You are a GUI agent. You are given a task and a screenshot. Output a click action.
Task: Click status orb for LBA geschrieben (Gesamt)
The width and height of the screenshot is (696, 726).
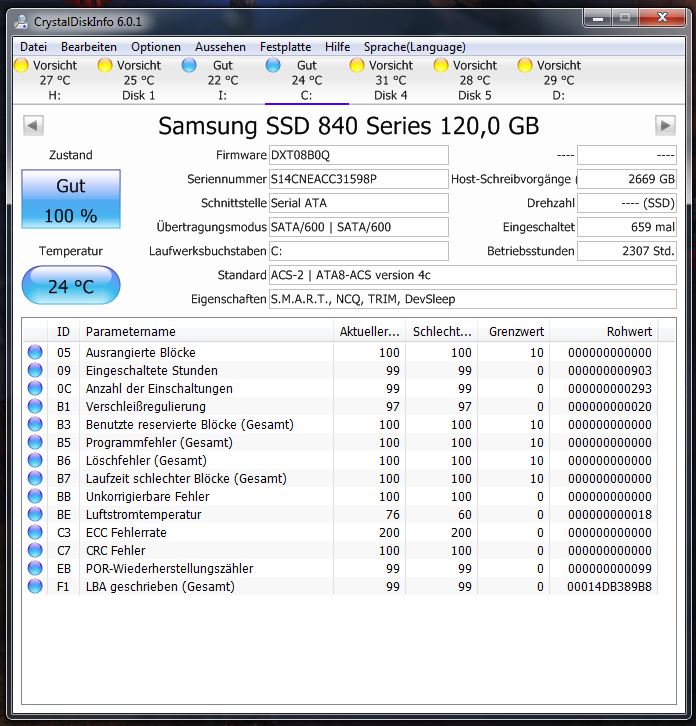pos(35,587)
